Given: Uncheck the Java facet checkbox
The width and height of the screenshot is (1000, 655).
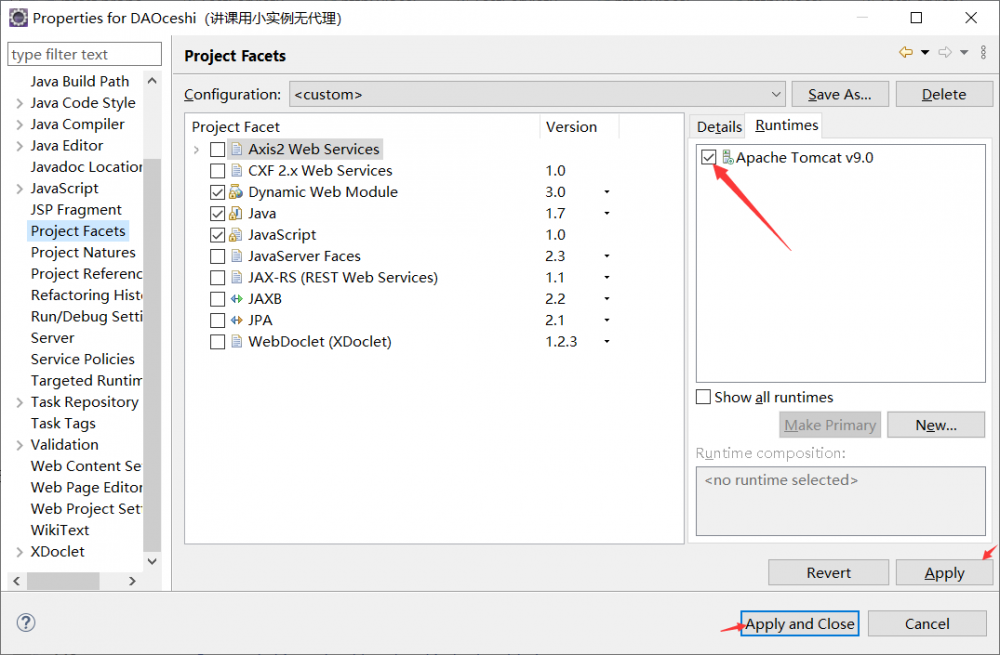Looking at the screenshot, I should pos(217,214).
